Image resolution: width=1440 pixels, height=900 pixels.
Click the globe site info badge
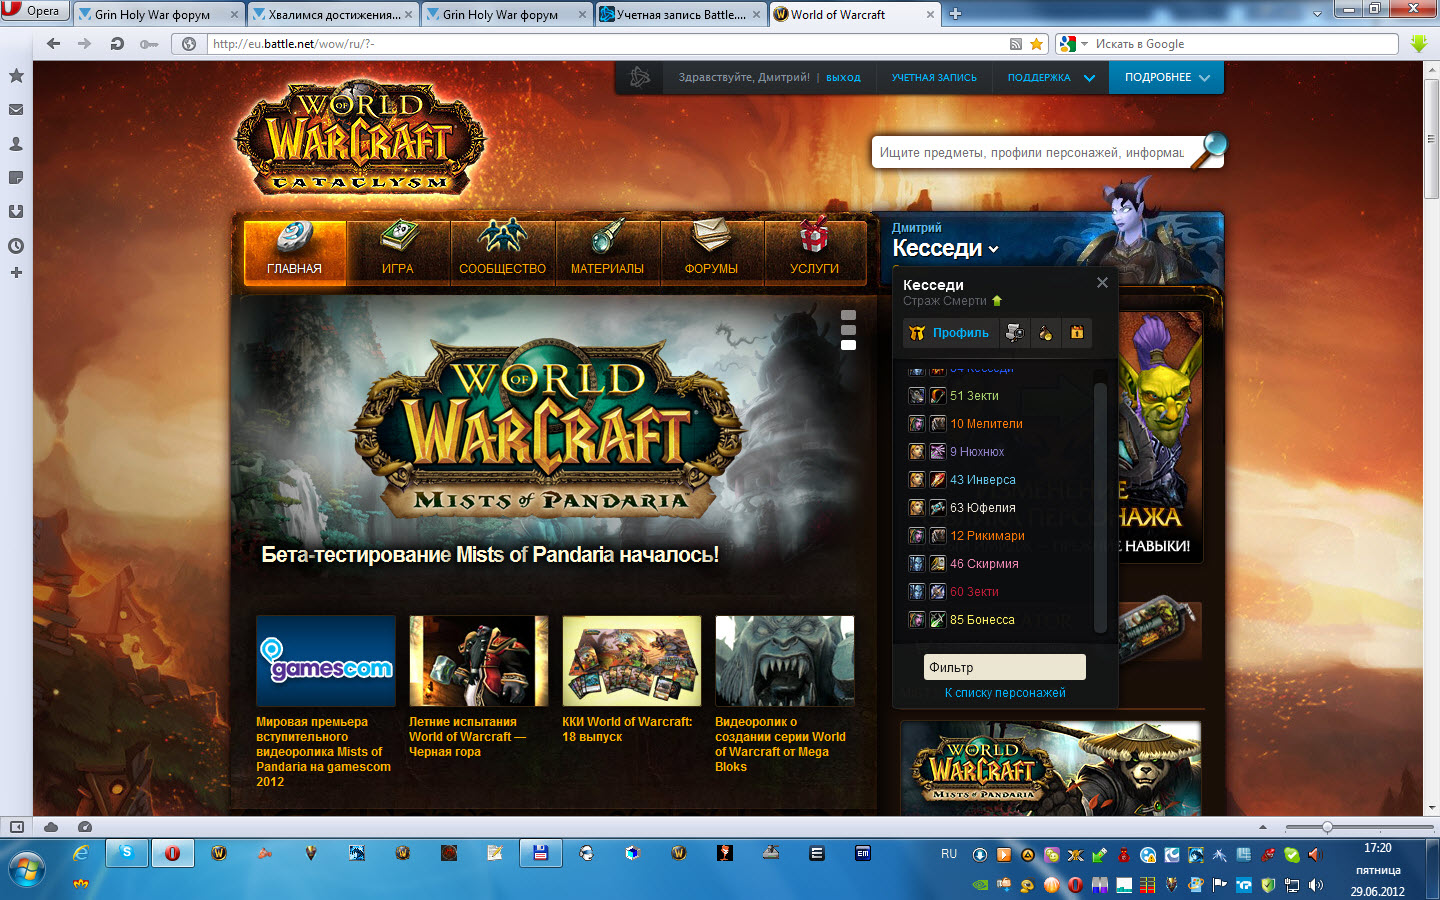coord(189,44)
